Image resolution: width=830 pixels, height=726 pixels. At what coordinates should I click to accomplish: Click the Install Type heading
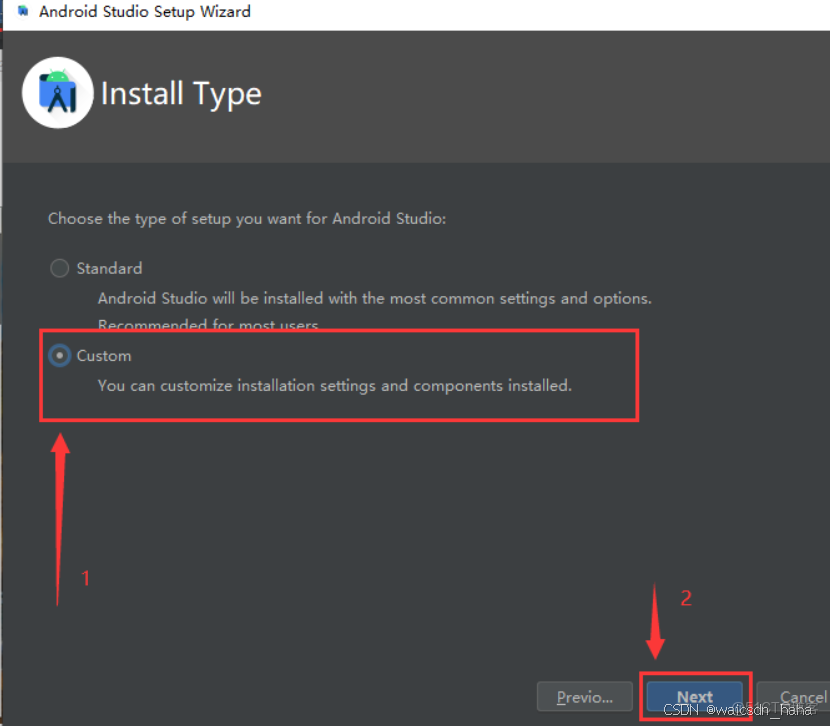180,92
